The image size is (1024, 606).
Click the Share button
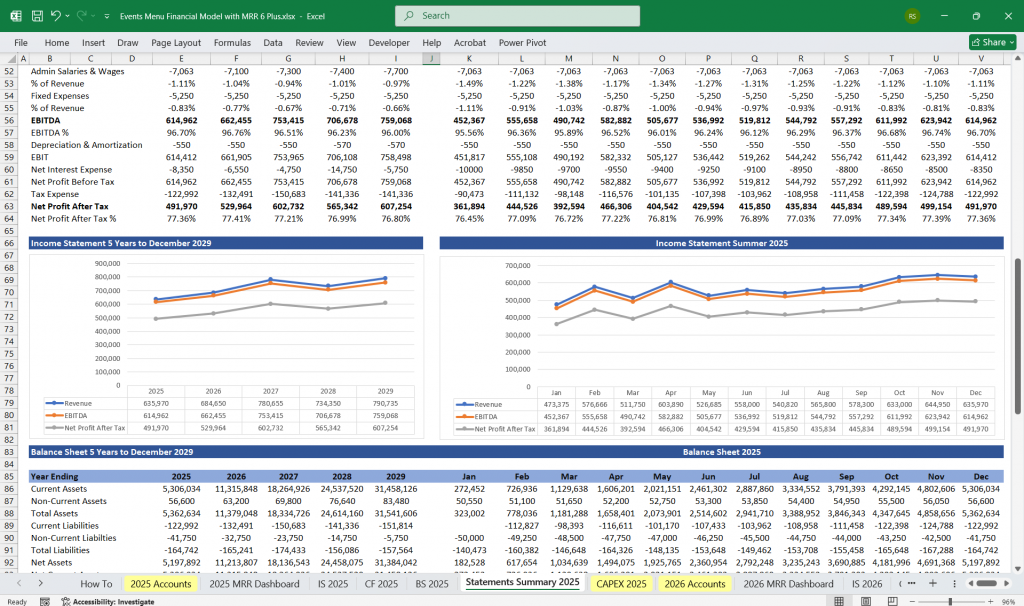(988, 42)
